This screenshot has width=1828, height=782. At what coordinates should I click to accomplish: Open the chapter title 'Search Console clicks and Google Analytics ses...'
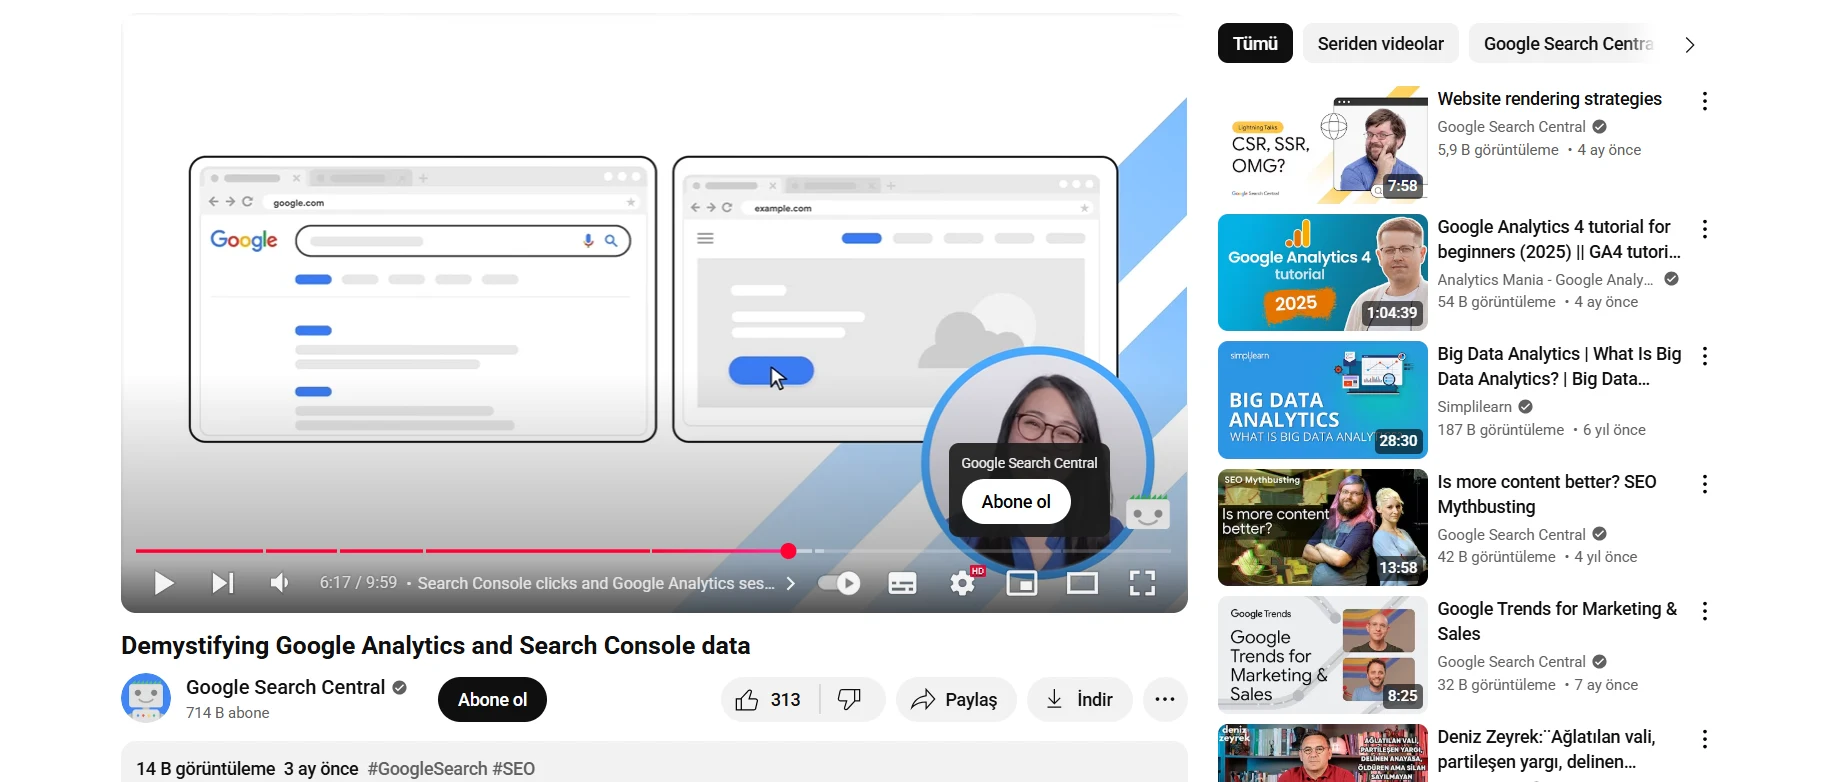(x=596, y=583)
